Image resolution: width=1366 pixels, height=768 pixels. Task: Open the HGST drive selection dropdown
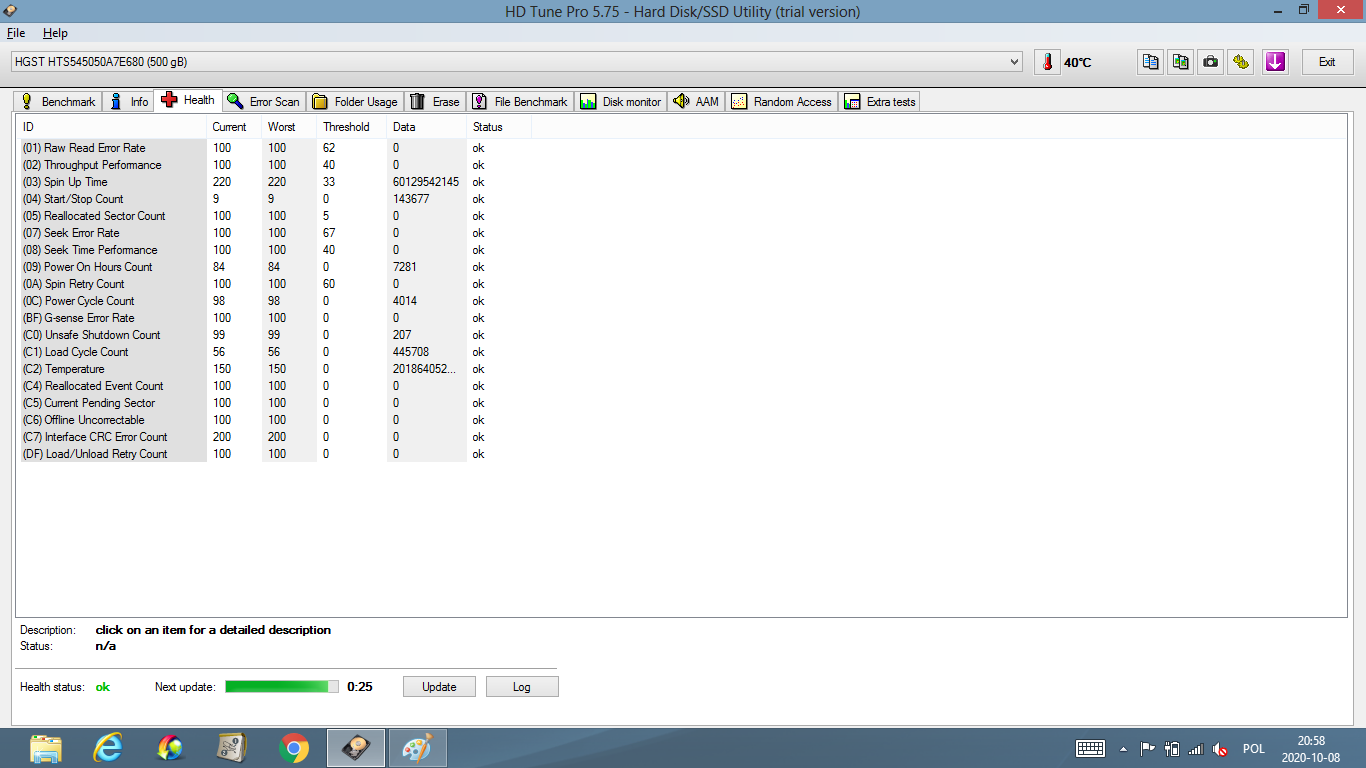click(x=517, y=62)
